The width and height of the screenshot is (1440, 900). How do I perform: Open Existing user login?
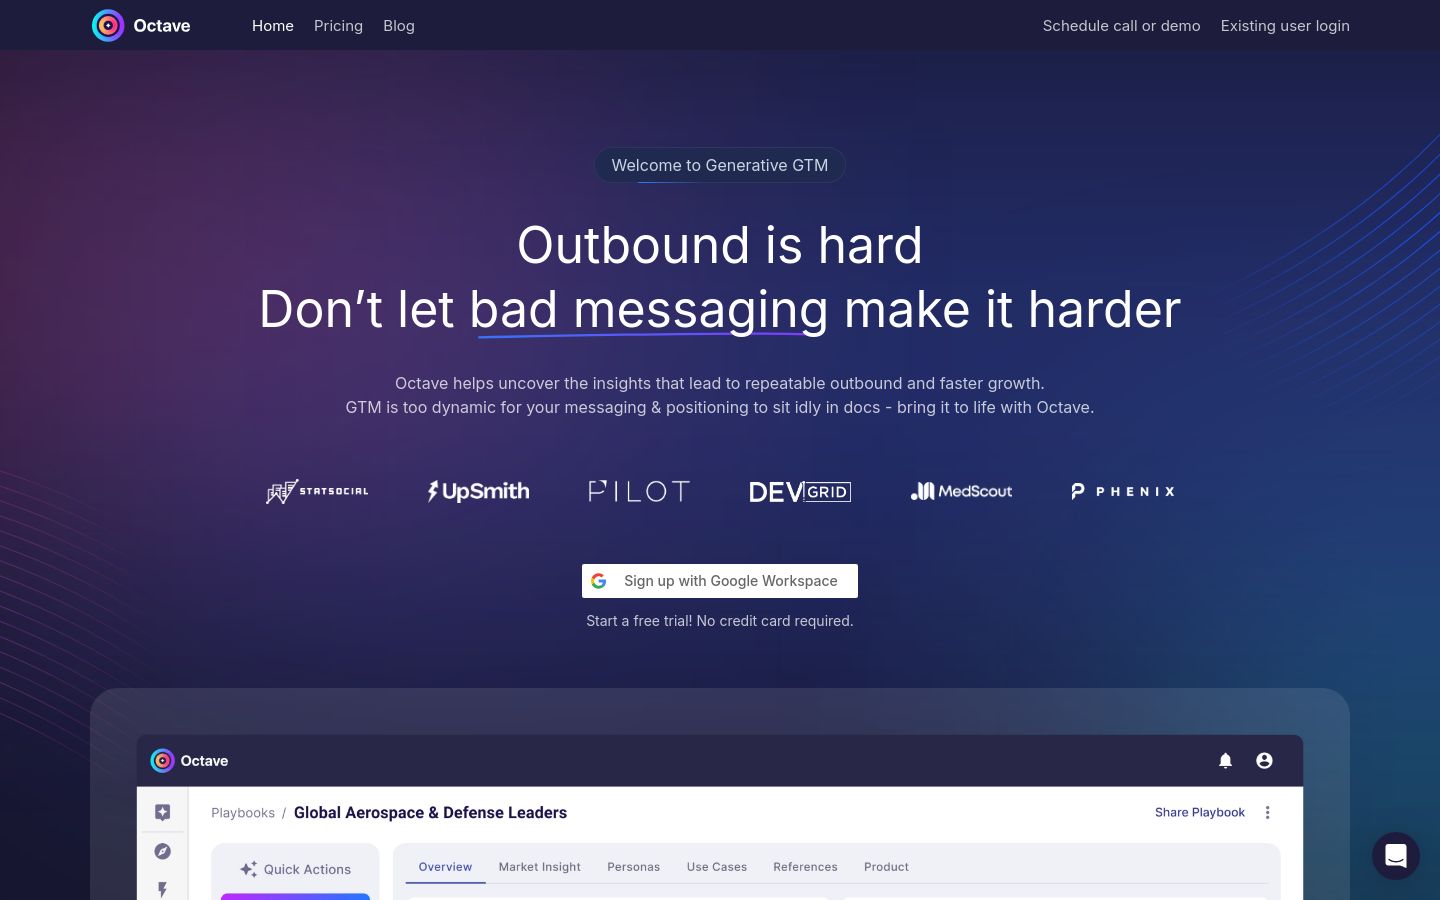click(x=1285, y=26)
